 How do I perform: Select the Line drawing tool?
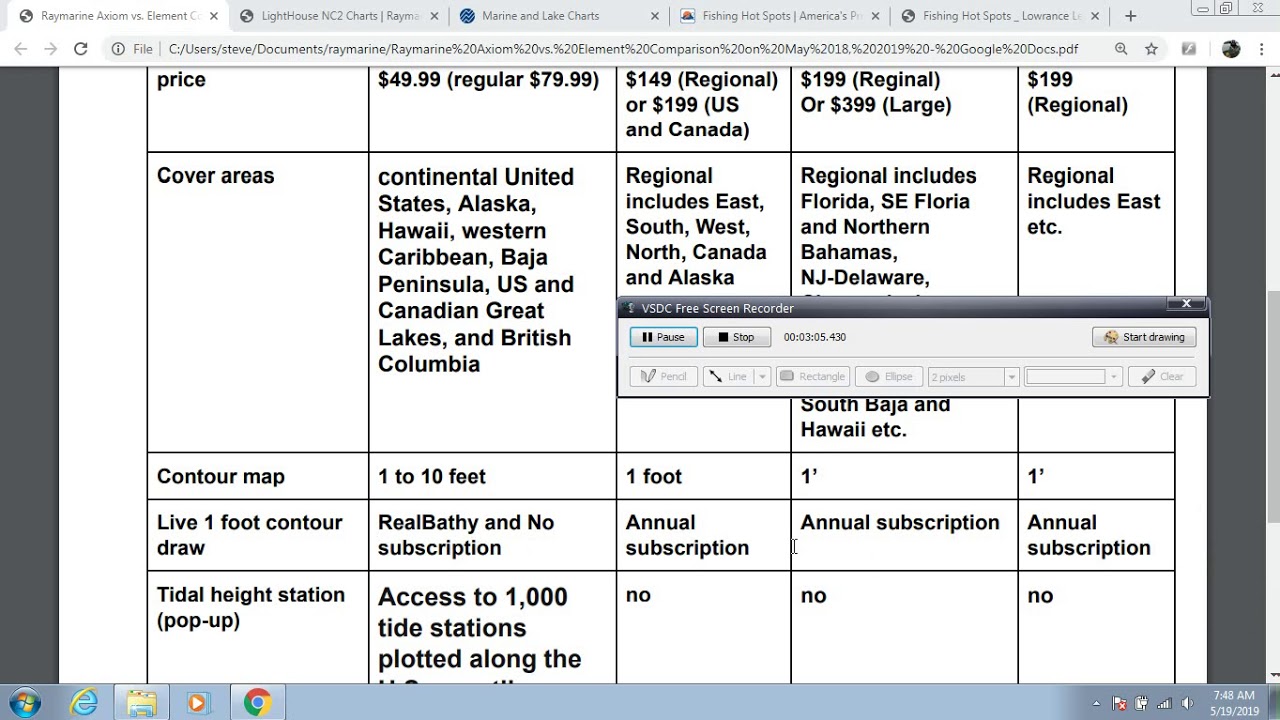728,376
